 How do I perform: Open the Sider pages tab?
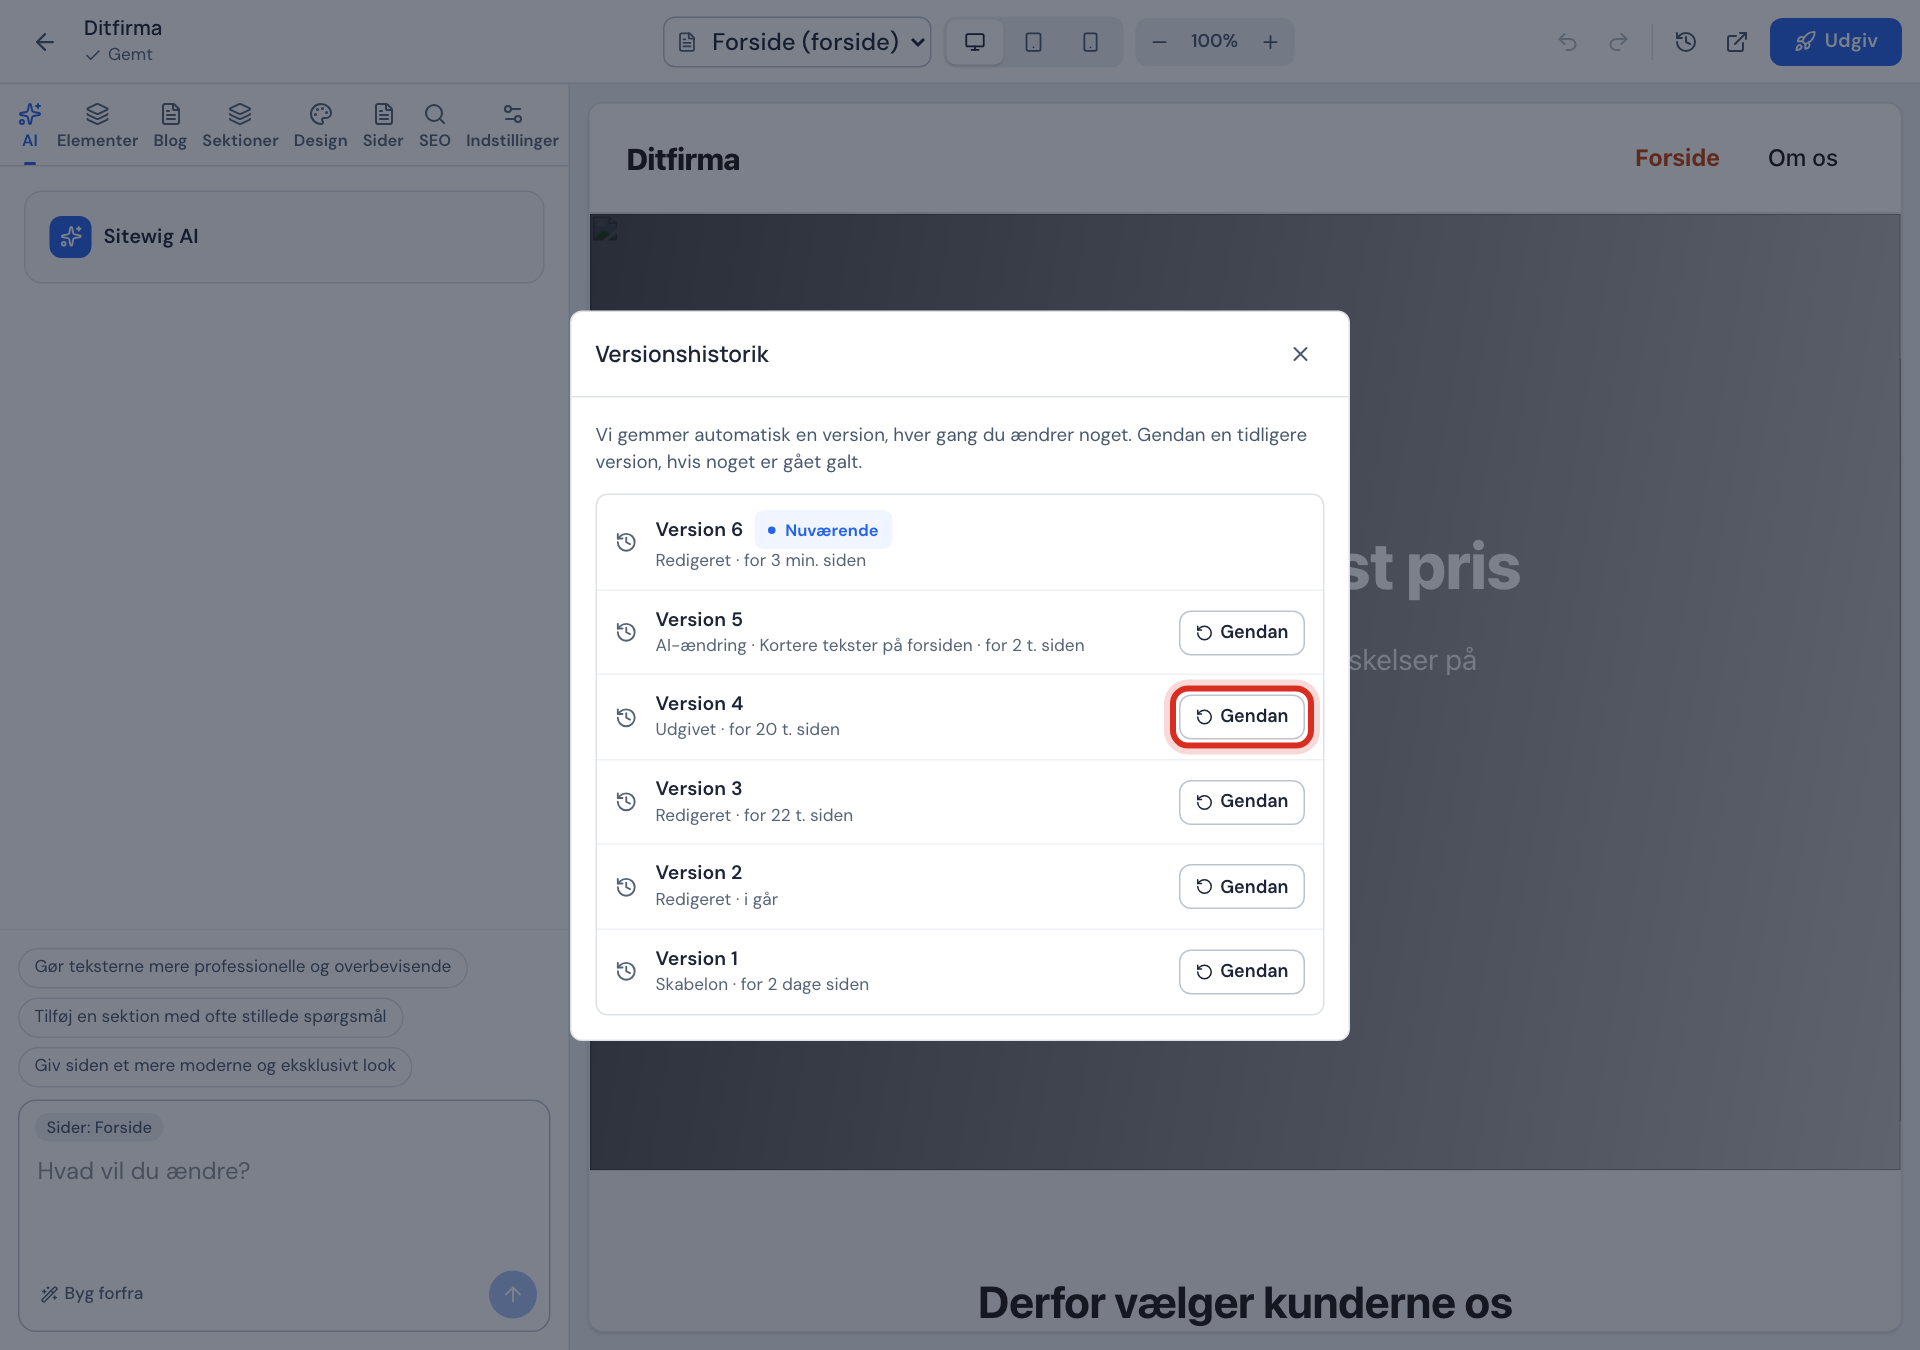click(x=383, y=126)
